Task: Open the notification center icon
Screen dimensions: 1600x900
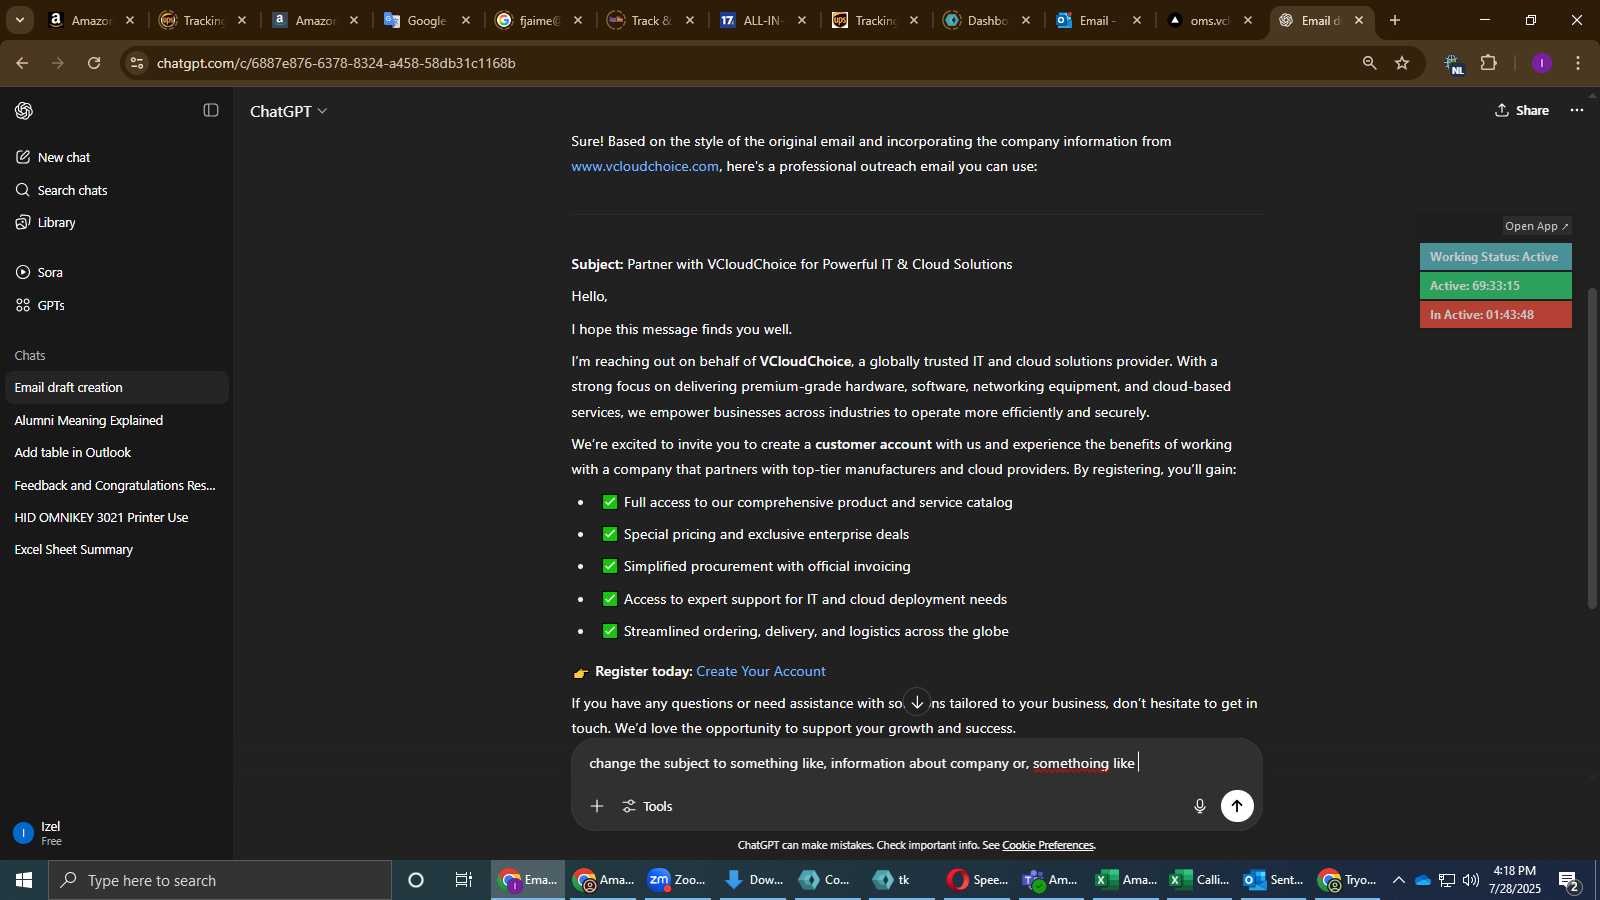Action: pyautogui.click(x=1568, y=881)
